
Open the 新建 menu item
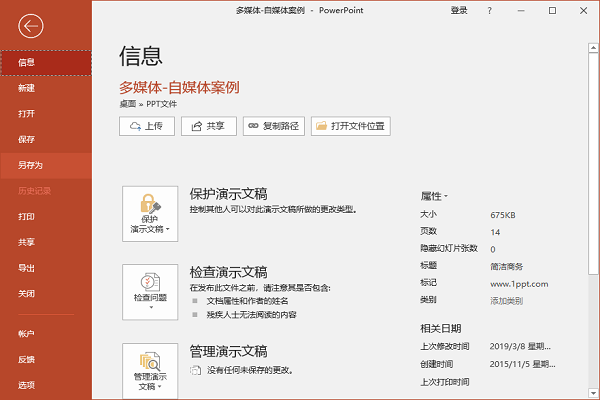coord(46,88)
